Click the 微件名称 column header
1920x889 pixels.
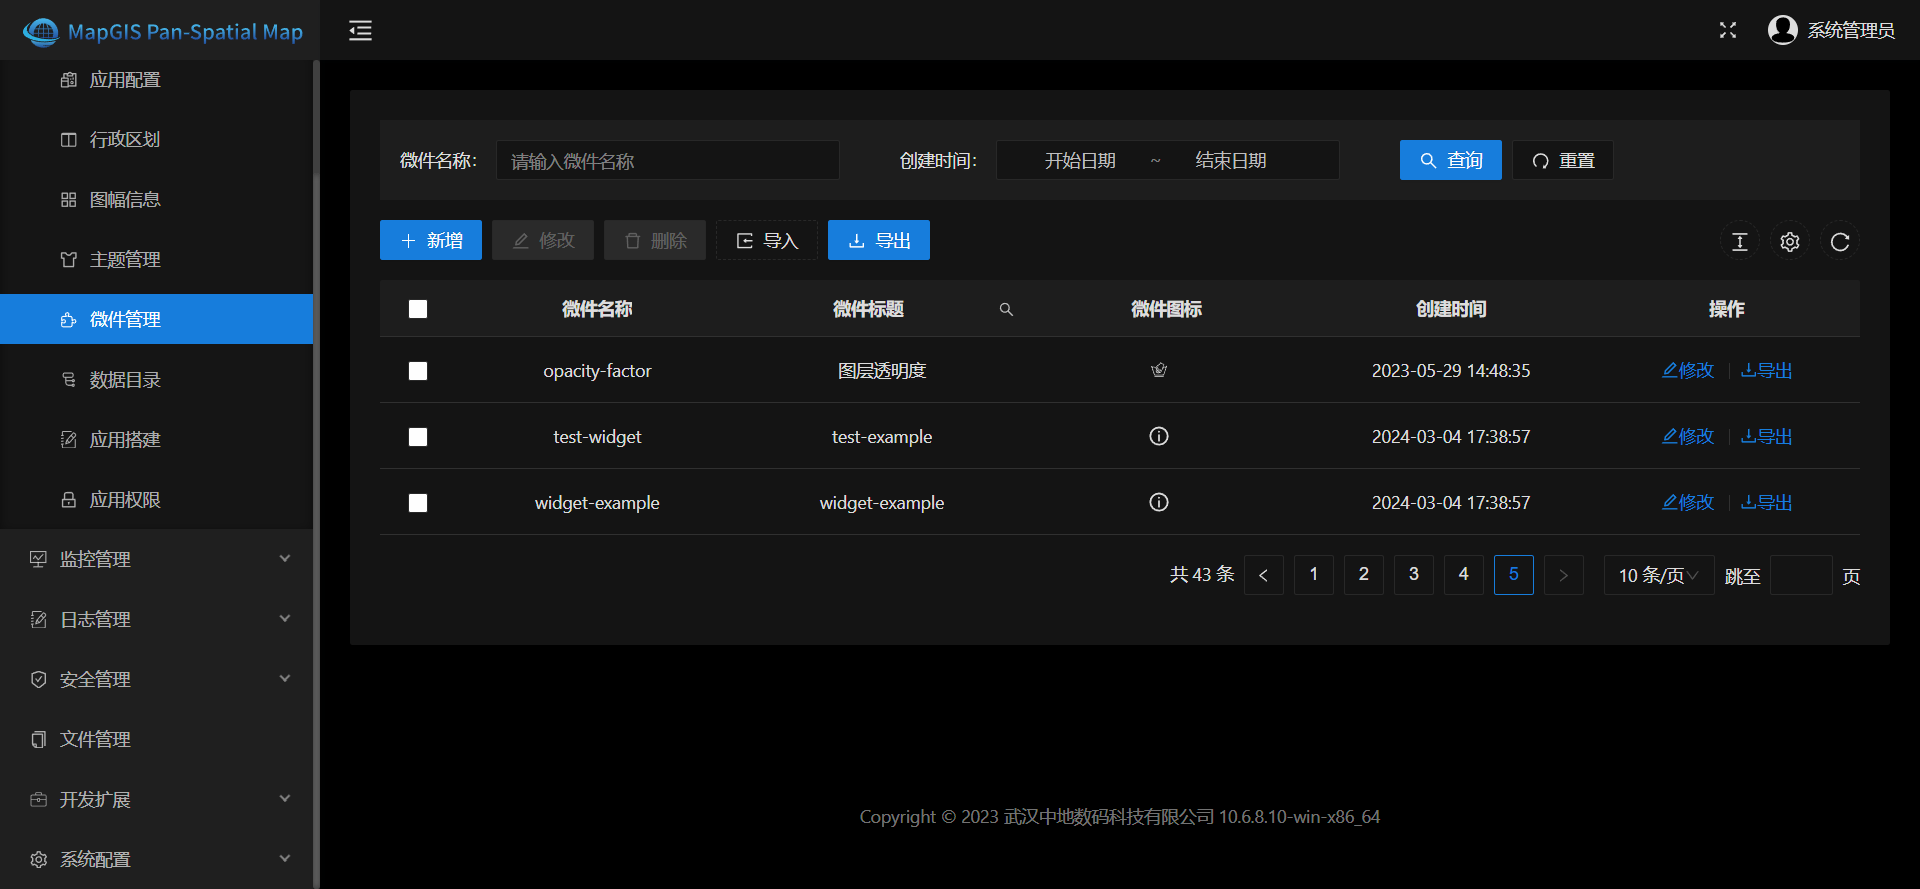point(597,309)
